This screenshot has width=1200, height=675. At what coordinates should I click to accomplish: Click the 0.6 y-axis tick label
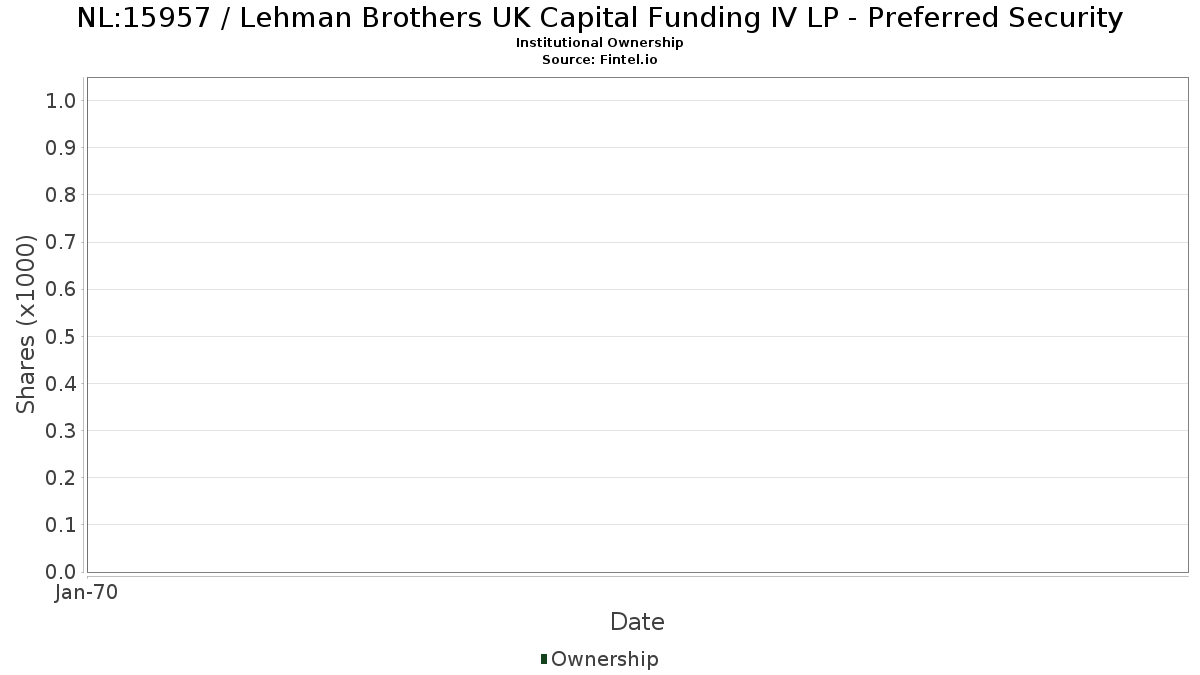point(61,289)
